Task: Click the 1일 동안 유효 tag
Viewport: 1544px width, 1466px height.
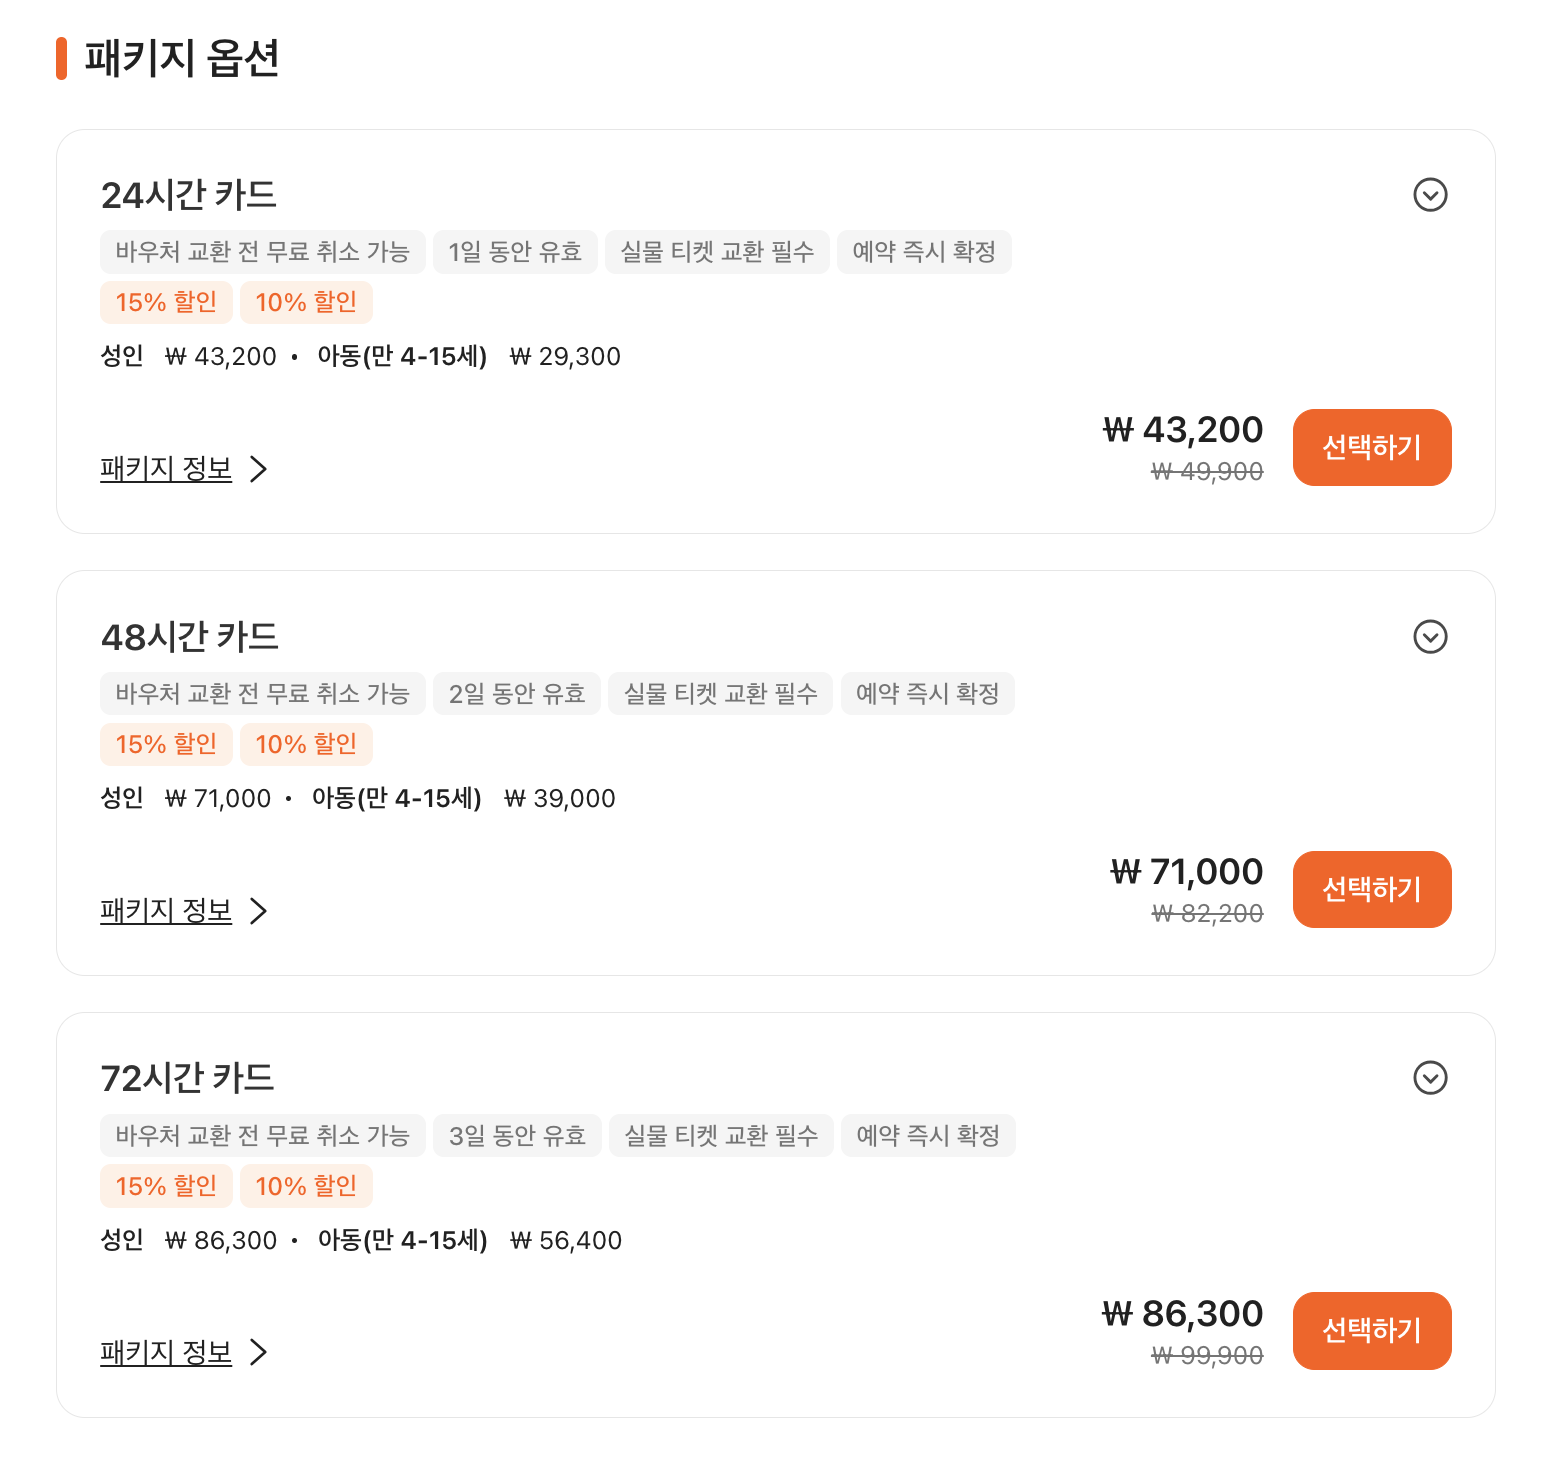Action: 515,252
